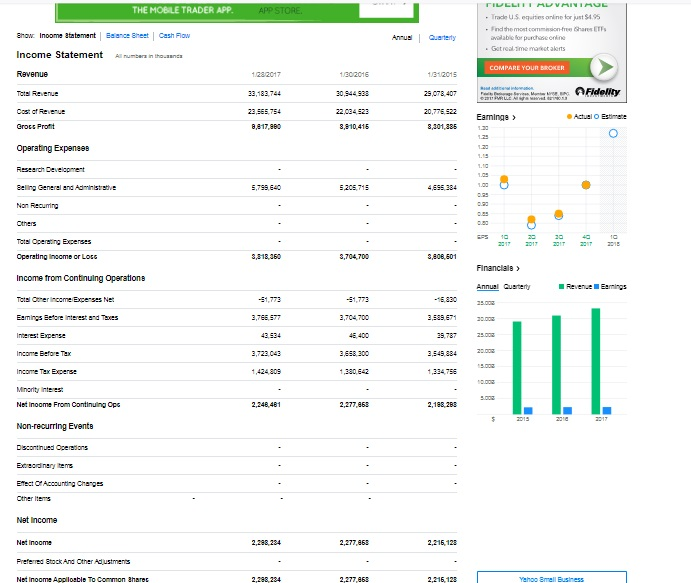Viewport: 691px width, 583px height.
Task: Click the Research Development row label
Action: pos(50,169)
